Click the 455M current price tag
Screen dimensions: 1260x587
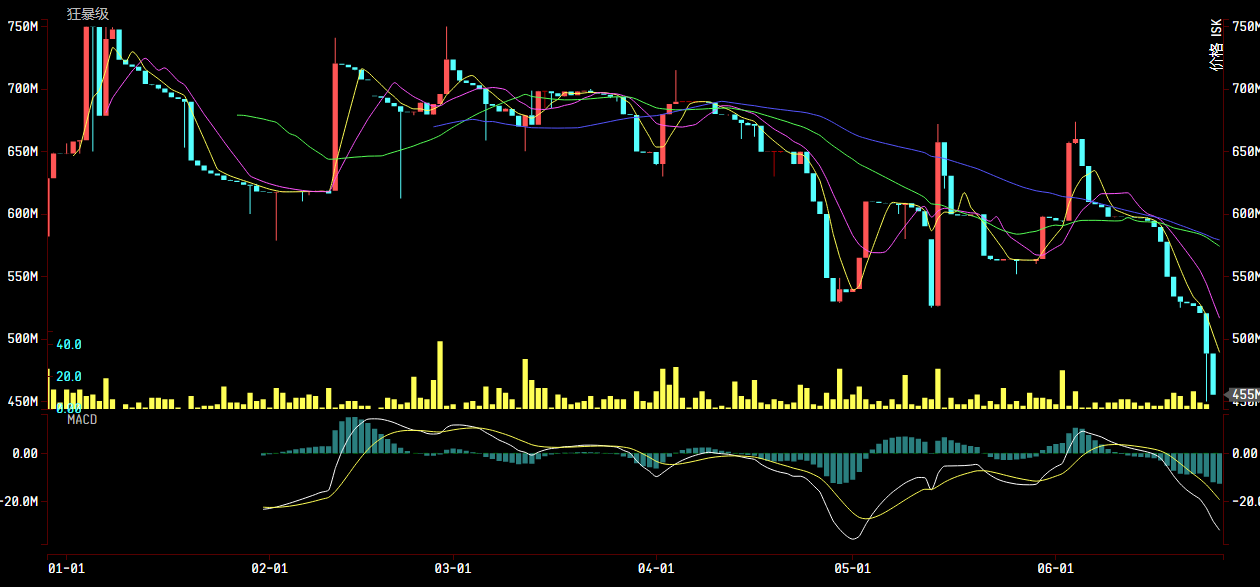pos(1244,395)
